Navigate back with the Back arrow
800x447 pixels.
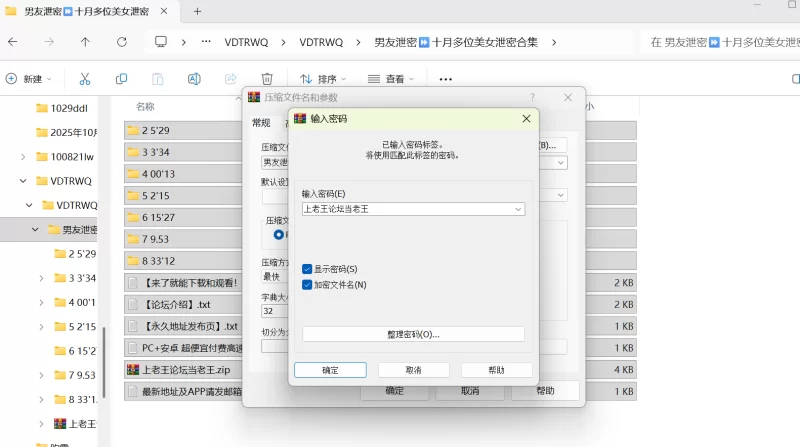pos(13,42)
